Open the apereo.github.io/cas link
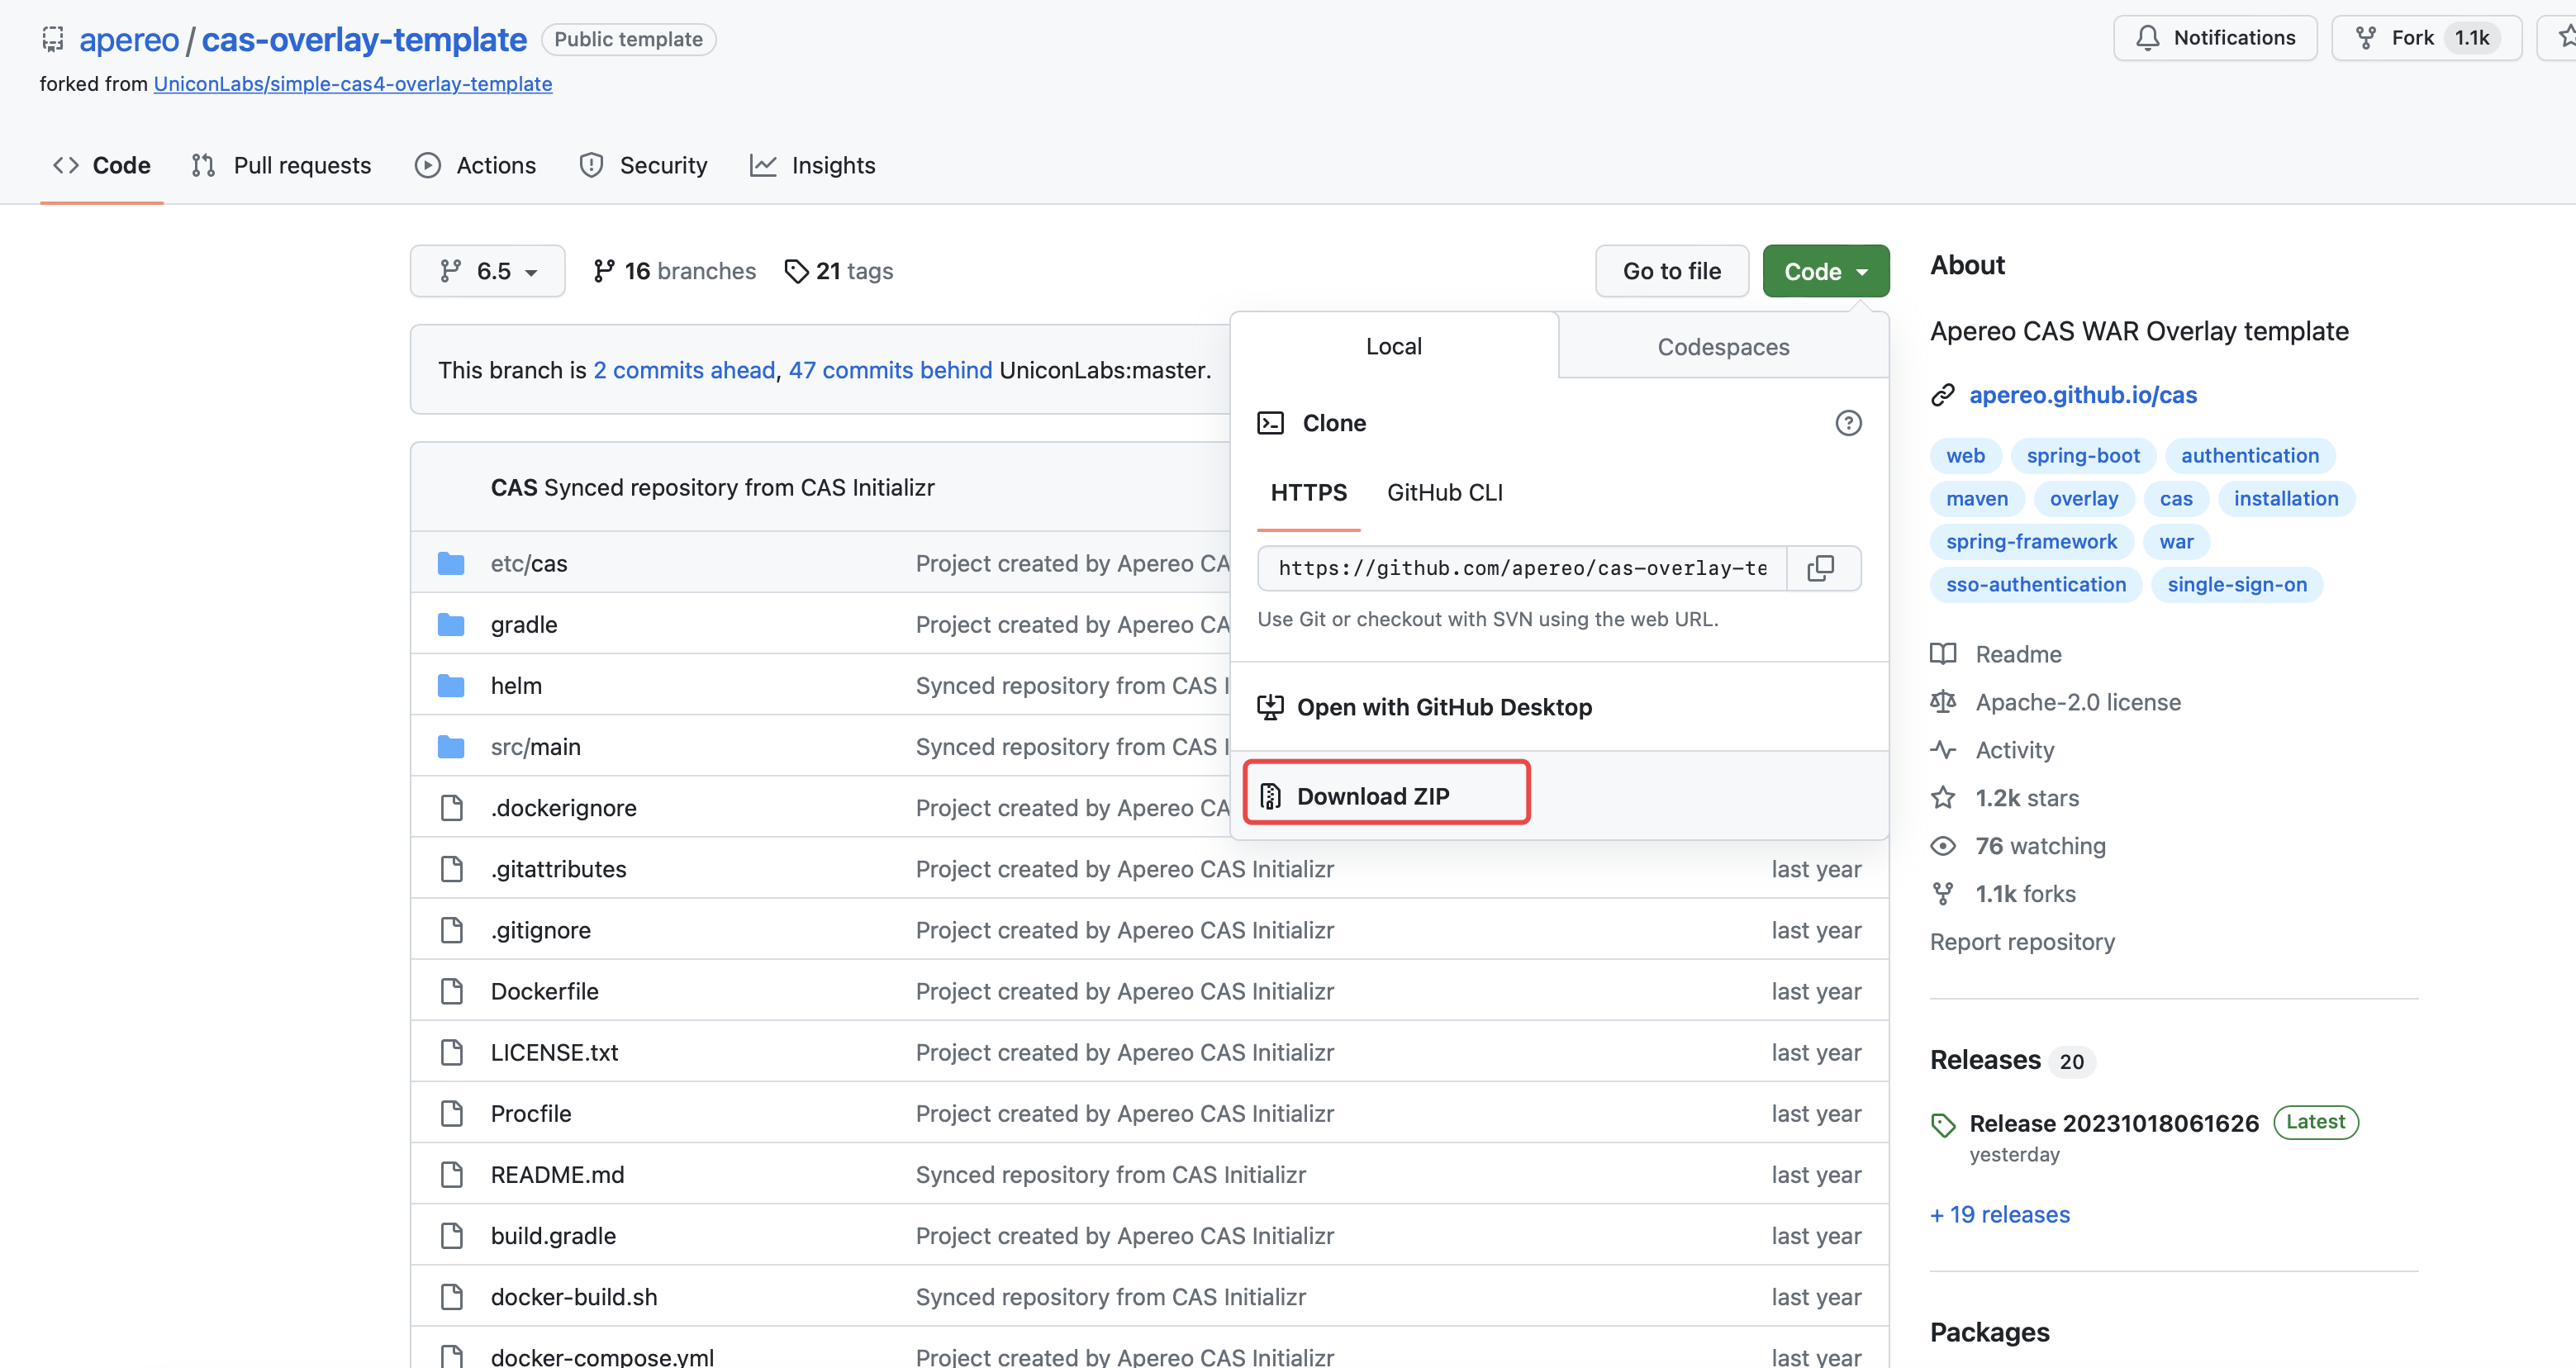Image resolution: width=2576 pixels, height=1368 pixels. (x=2082, y=395)
